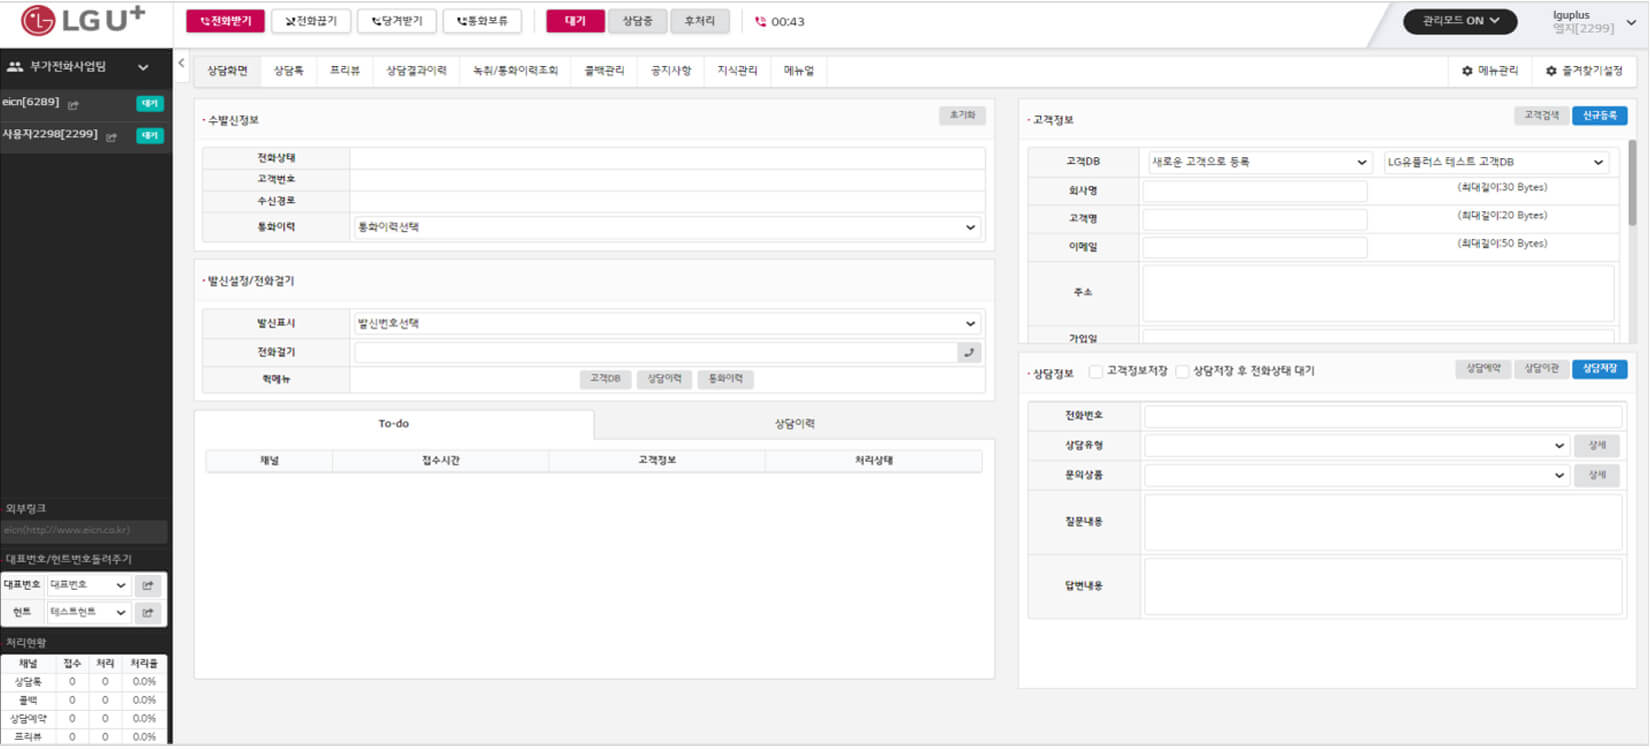Click the dial phone icon in 전화걸기 field

(x=968, y=352)
